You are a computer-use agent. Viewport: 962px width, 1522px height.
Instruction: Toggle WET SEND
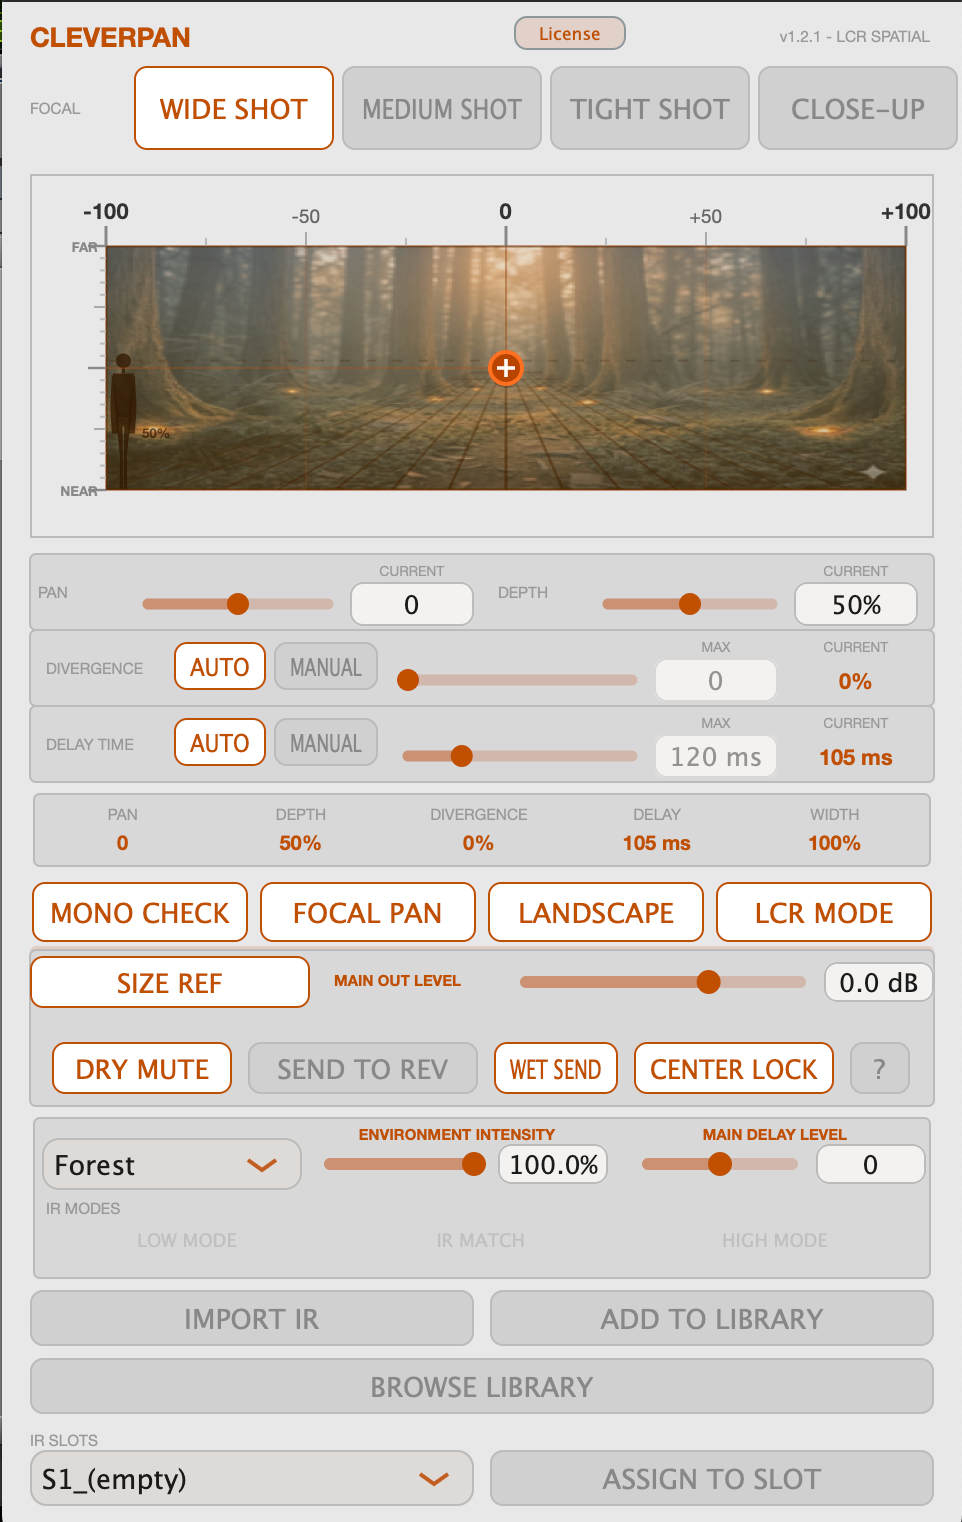point(556,1068)
